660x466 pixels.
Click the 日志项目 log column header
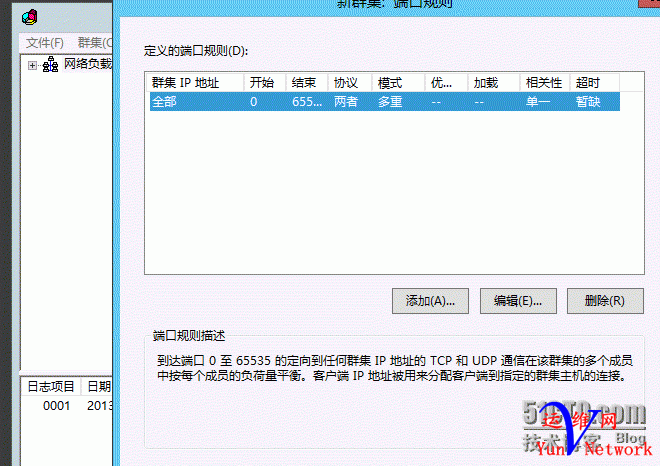pos(51,386)
